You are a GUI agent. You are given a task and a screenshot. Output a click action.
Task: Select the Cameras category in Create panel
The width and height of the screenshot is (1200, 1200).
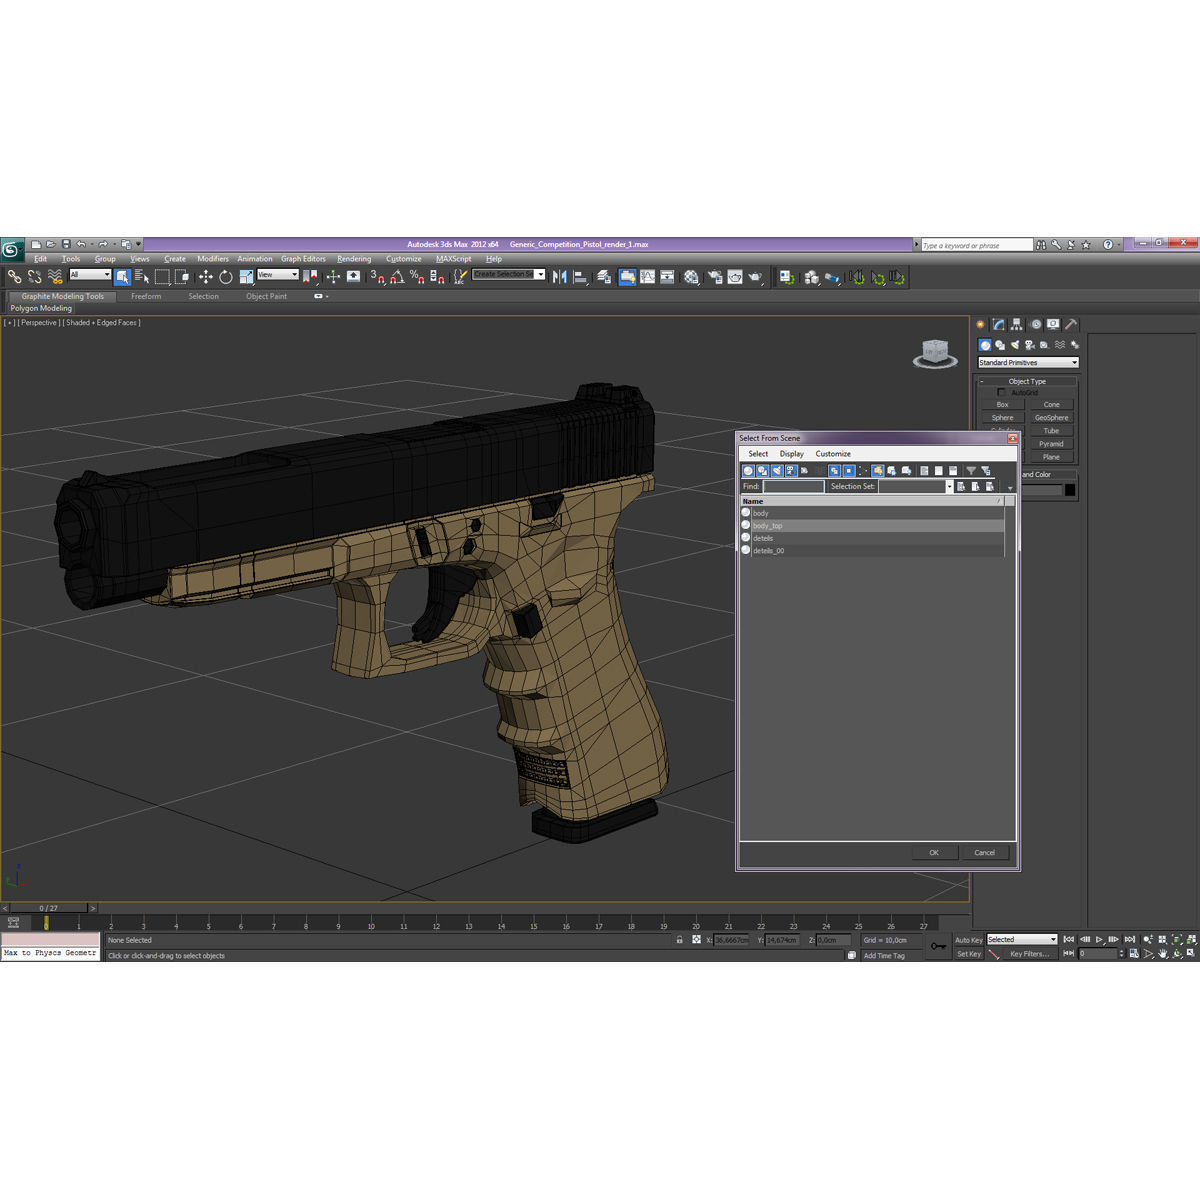pyautogui.click(x=1029, y=345)
